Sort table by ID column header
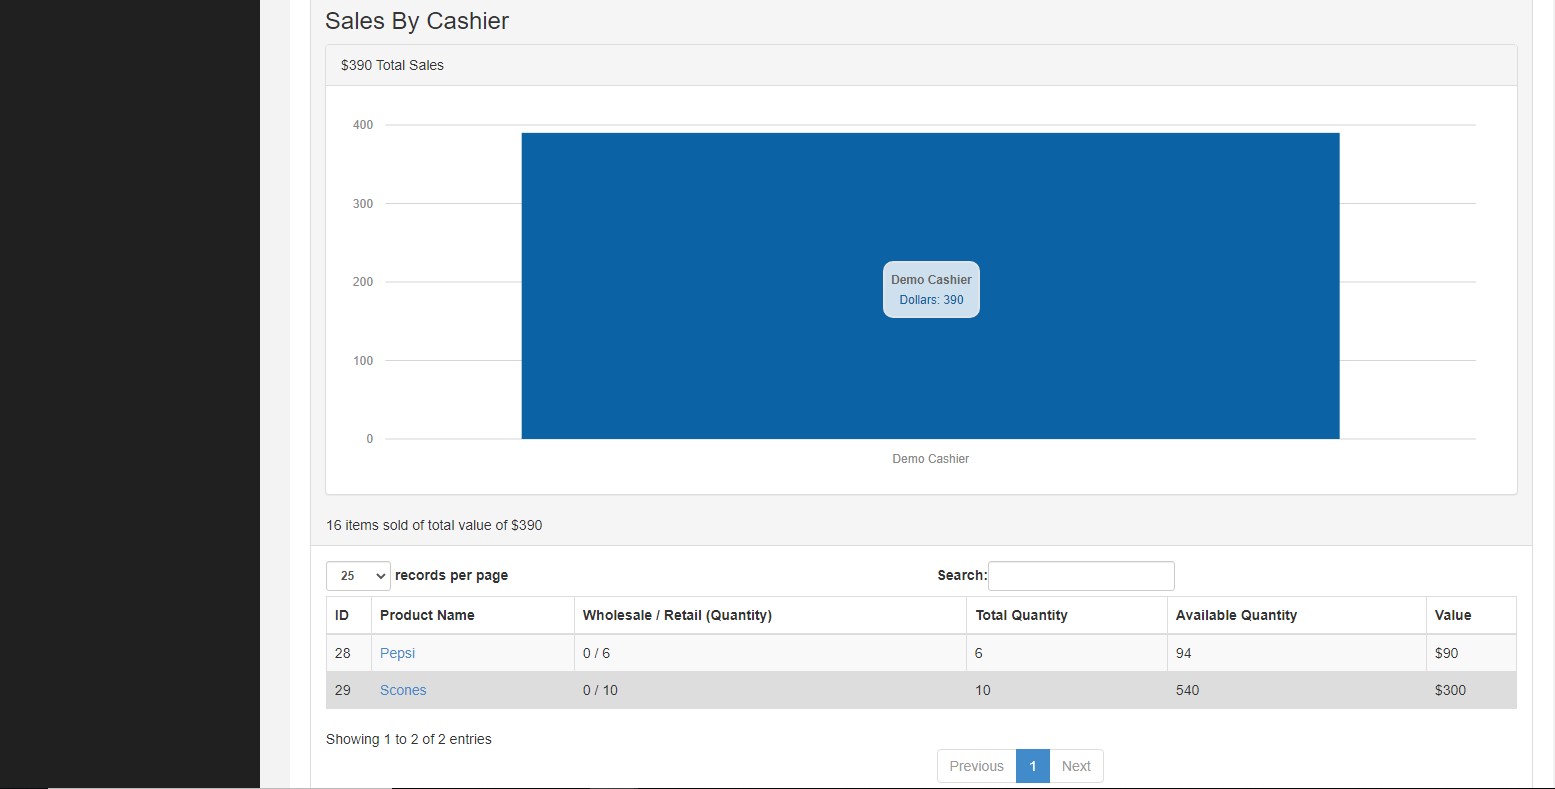The width and height of the screenshot is (1555, 789). tap(342, 615)
